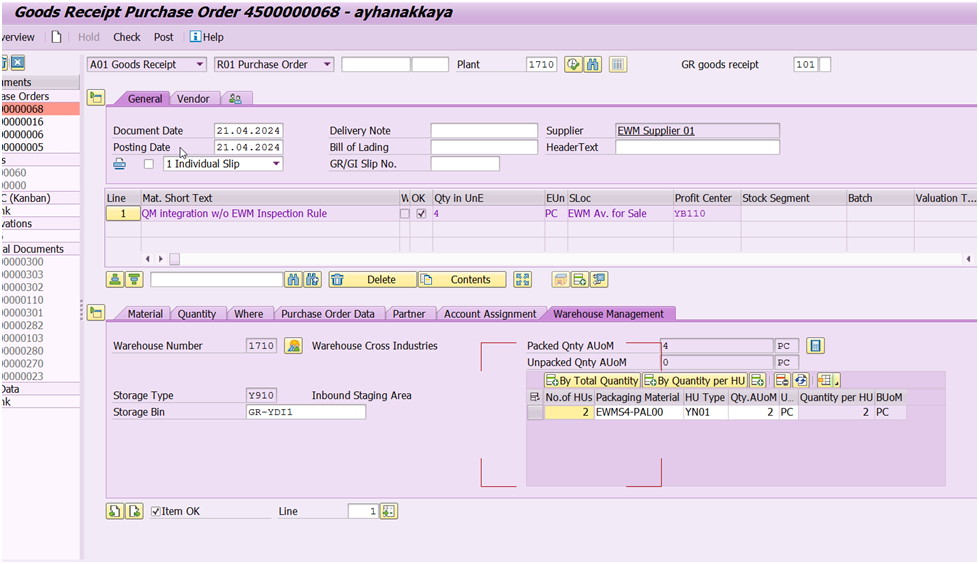Toggle the OK checkbox in line 1
The height and width of the screenshot is (564, 979).
[x=421, y=214]
